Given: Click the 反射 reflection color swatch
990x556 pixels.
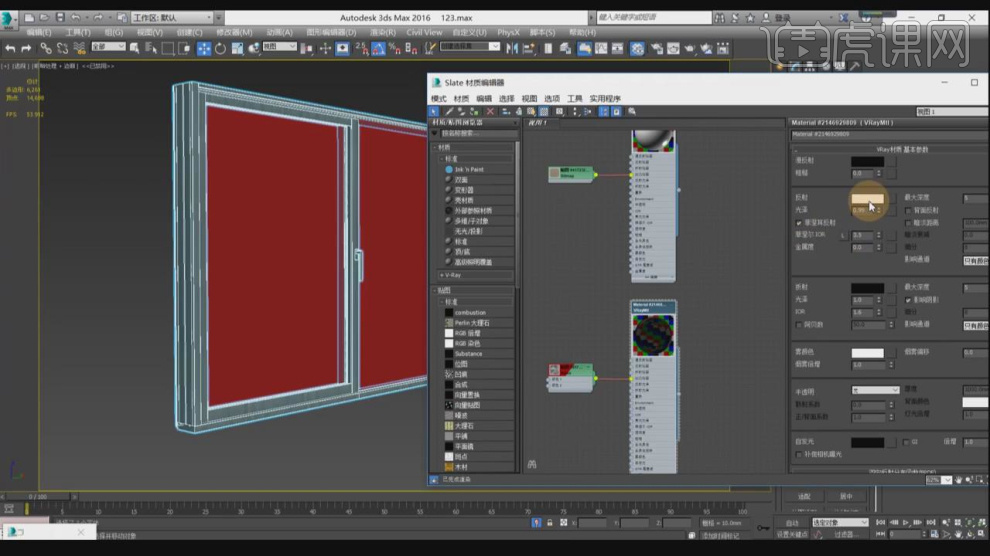Looking at the screenshot, I should [867, 199].
